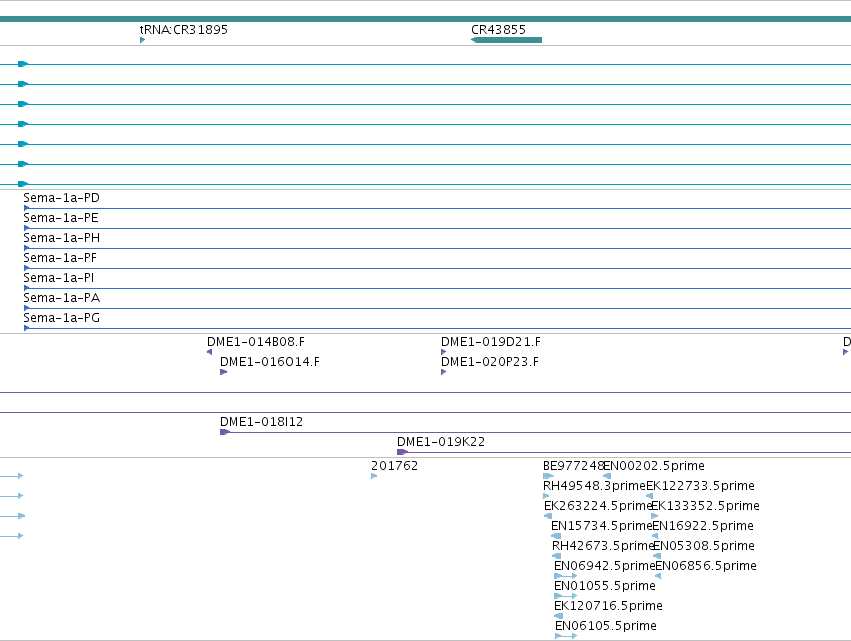Select the EN15734.5prime EST label

(601, 526)
